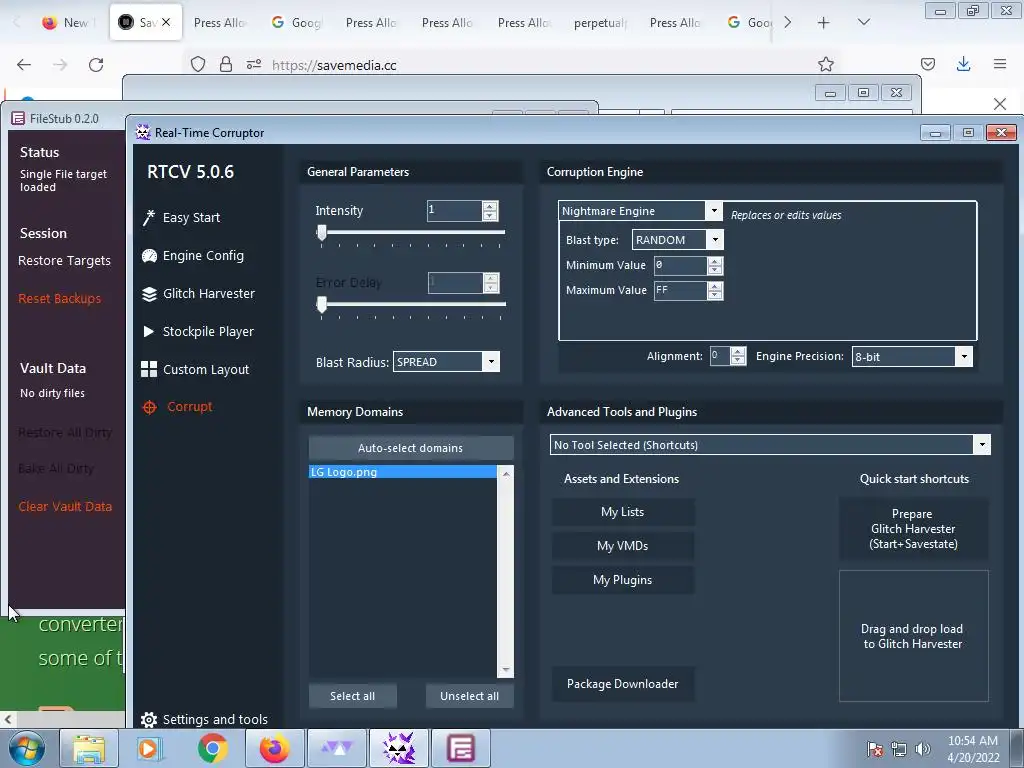
Task: List all Firefox tabs chevron
Action: (x=863, y=22)
